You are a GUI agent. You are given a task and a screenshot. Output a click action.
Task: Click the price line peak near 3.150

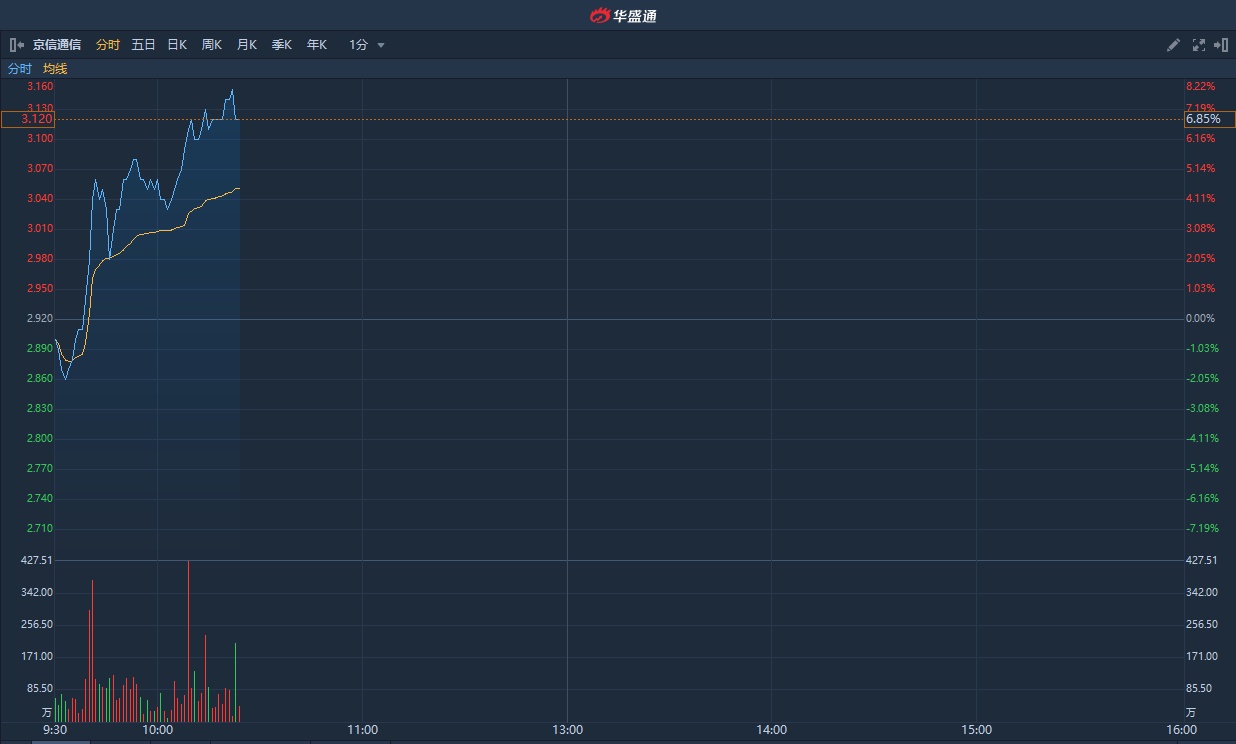point(232,90)
